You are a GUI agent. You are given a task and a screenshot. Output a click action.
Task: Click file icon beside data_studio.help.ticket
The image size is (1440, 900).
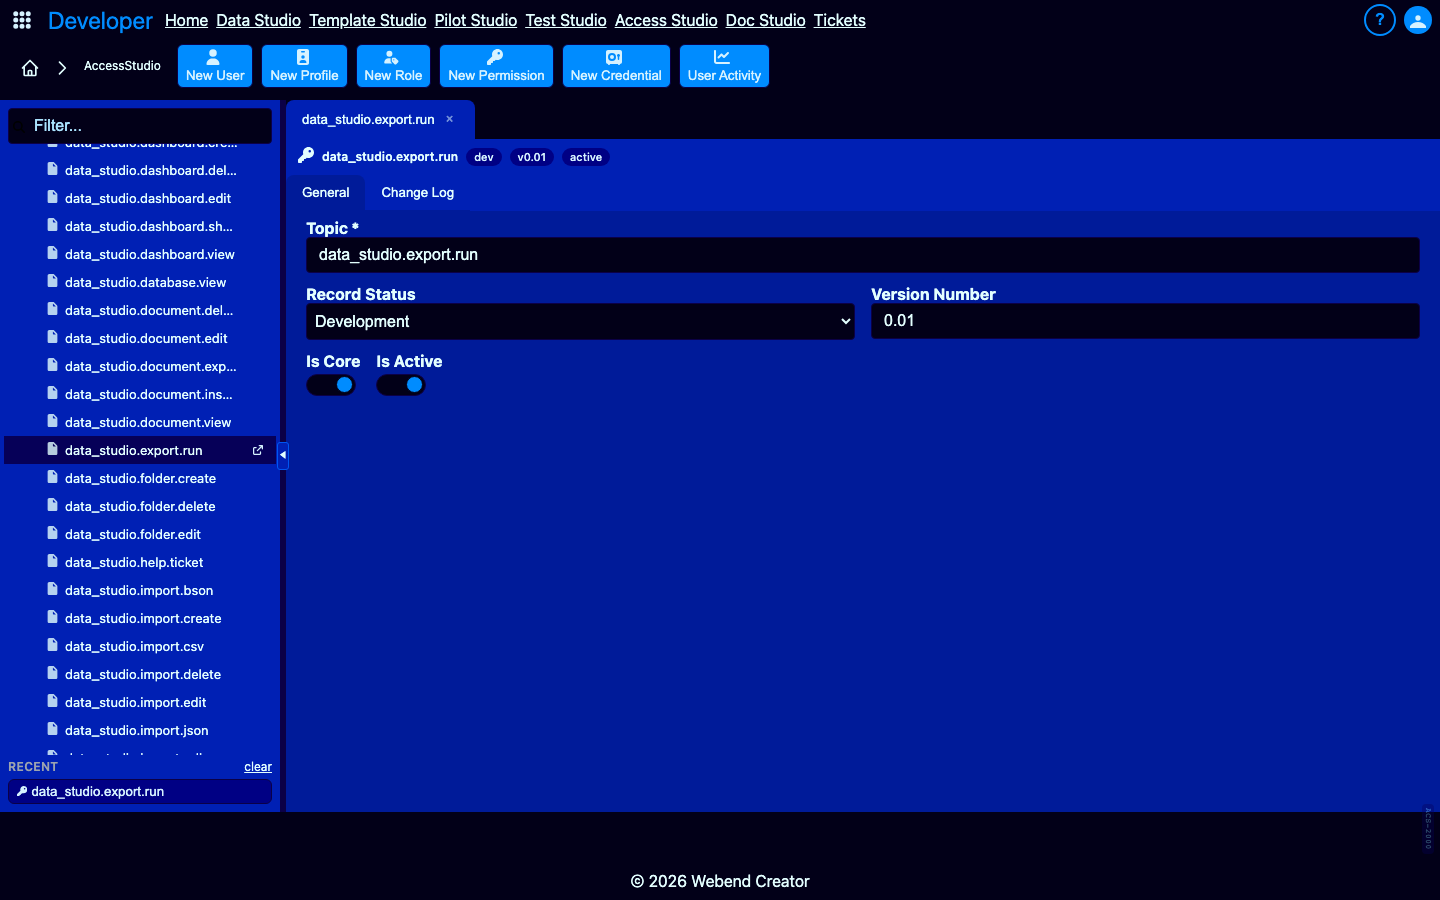(x=53, y=562)
